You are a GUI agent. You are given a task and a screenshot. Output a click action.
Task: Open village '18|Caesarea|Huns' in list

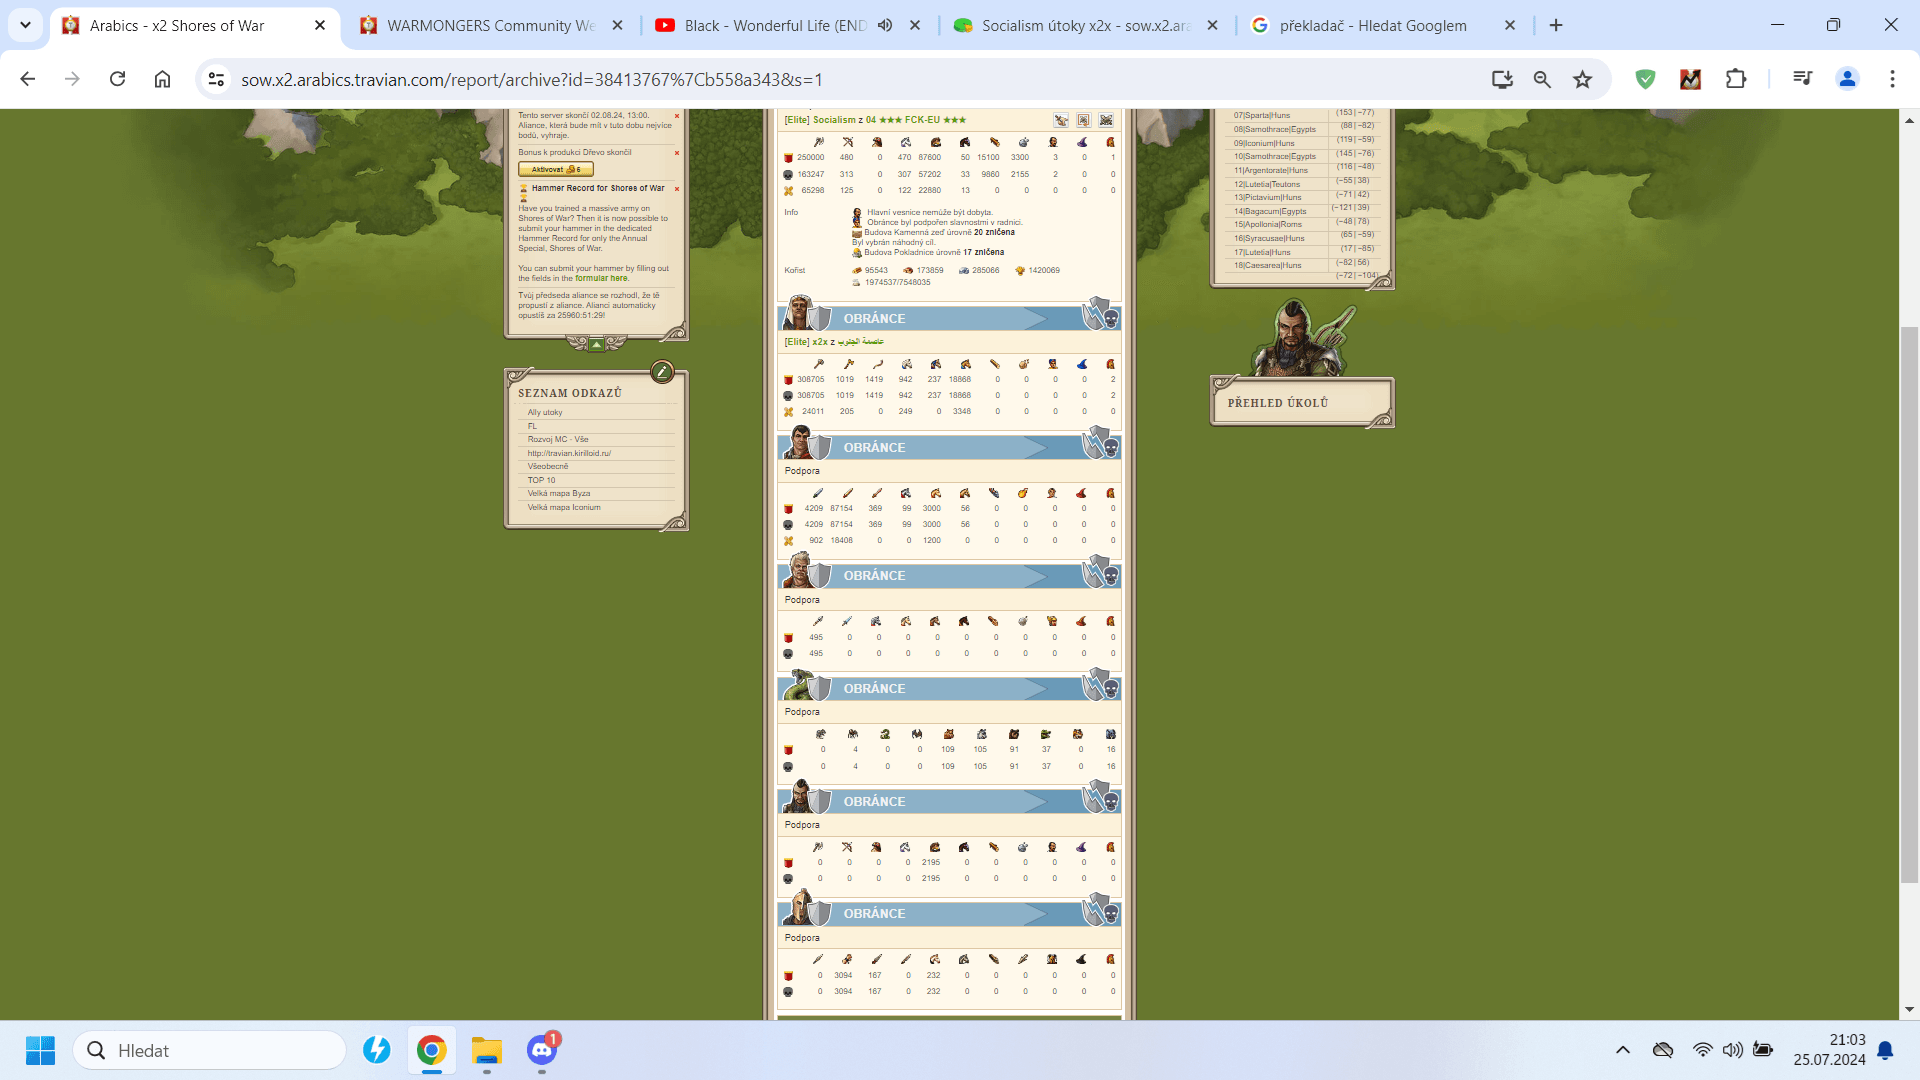[1268, 265]
